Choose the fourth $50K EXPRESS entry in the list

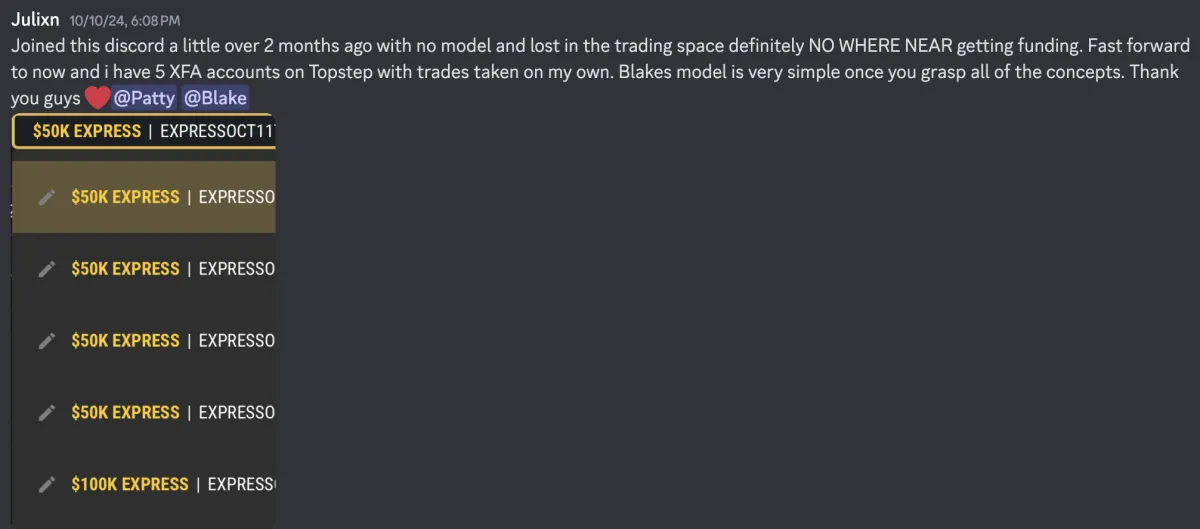[143, 412]
